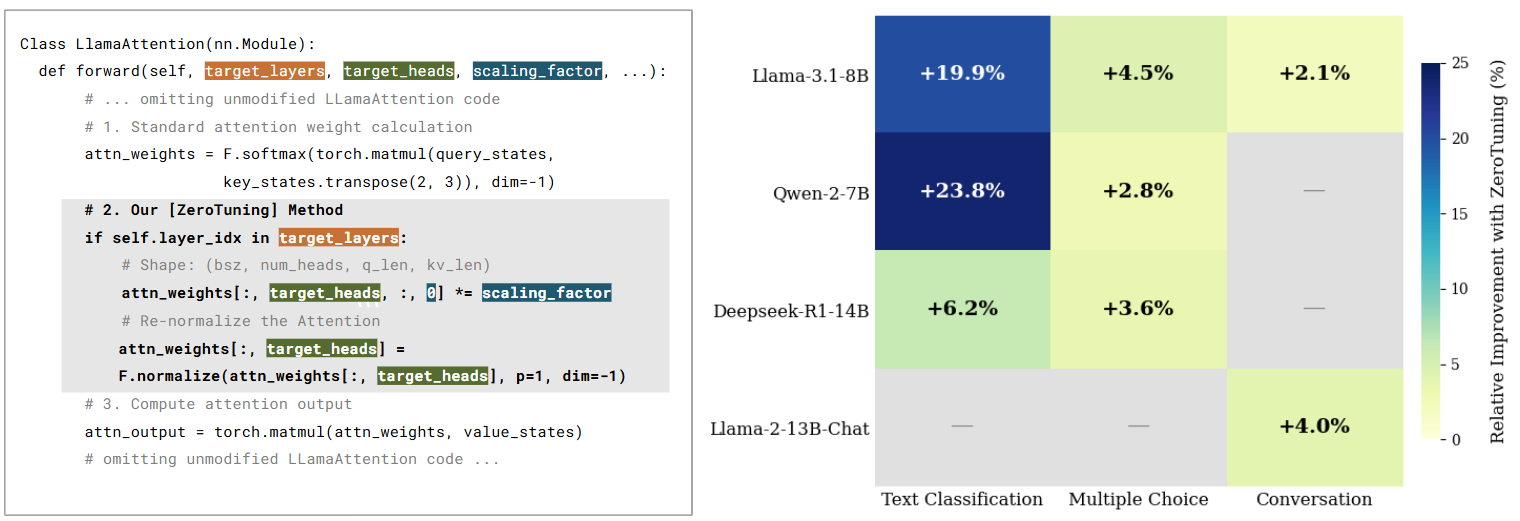Screen dimensions: 1520x521
Task: Select the +4.0% Llama-2-13B-Chat cell
Action: (x=1314, y=426)
